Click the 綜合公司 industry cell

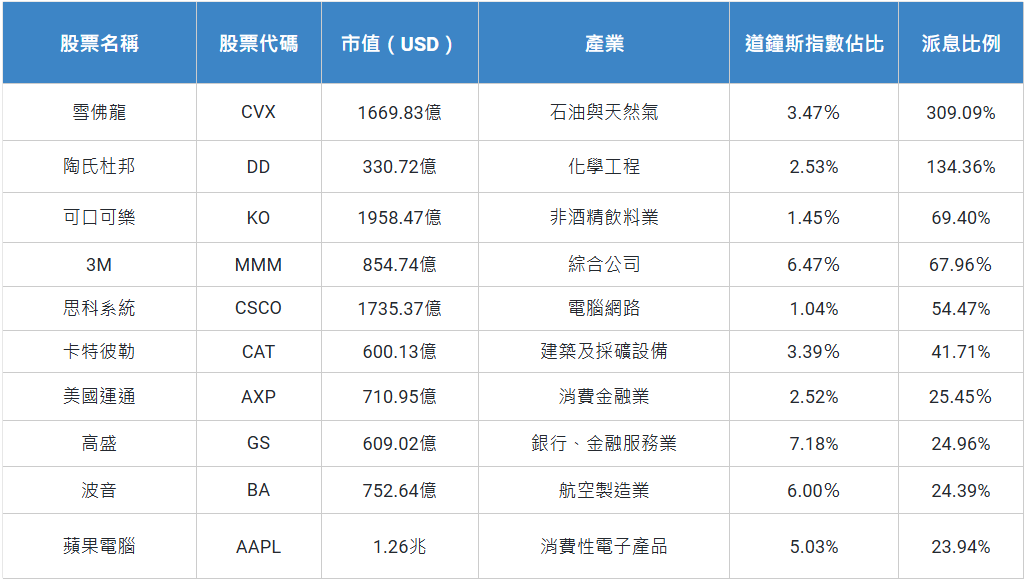[x=604, y=264]
